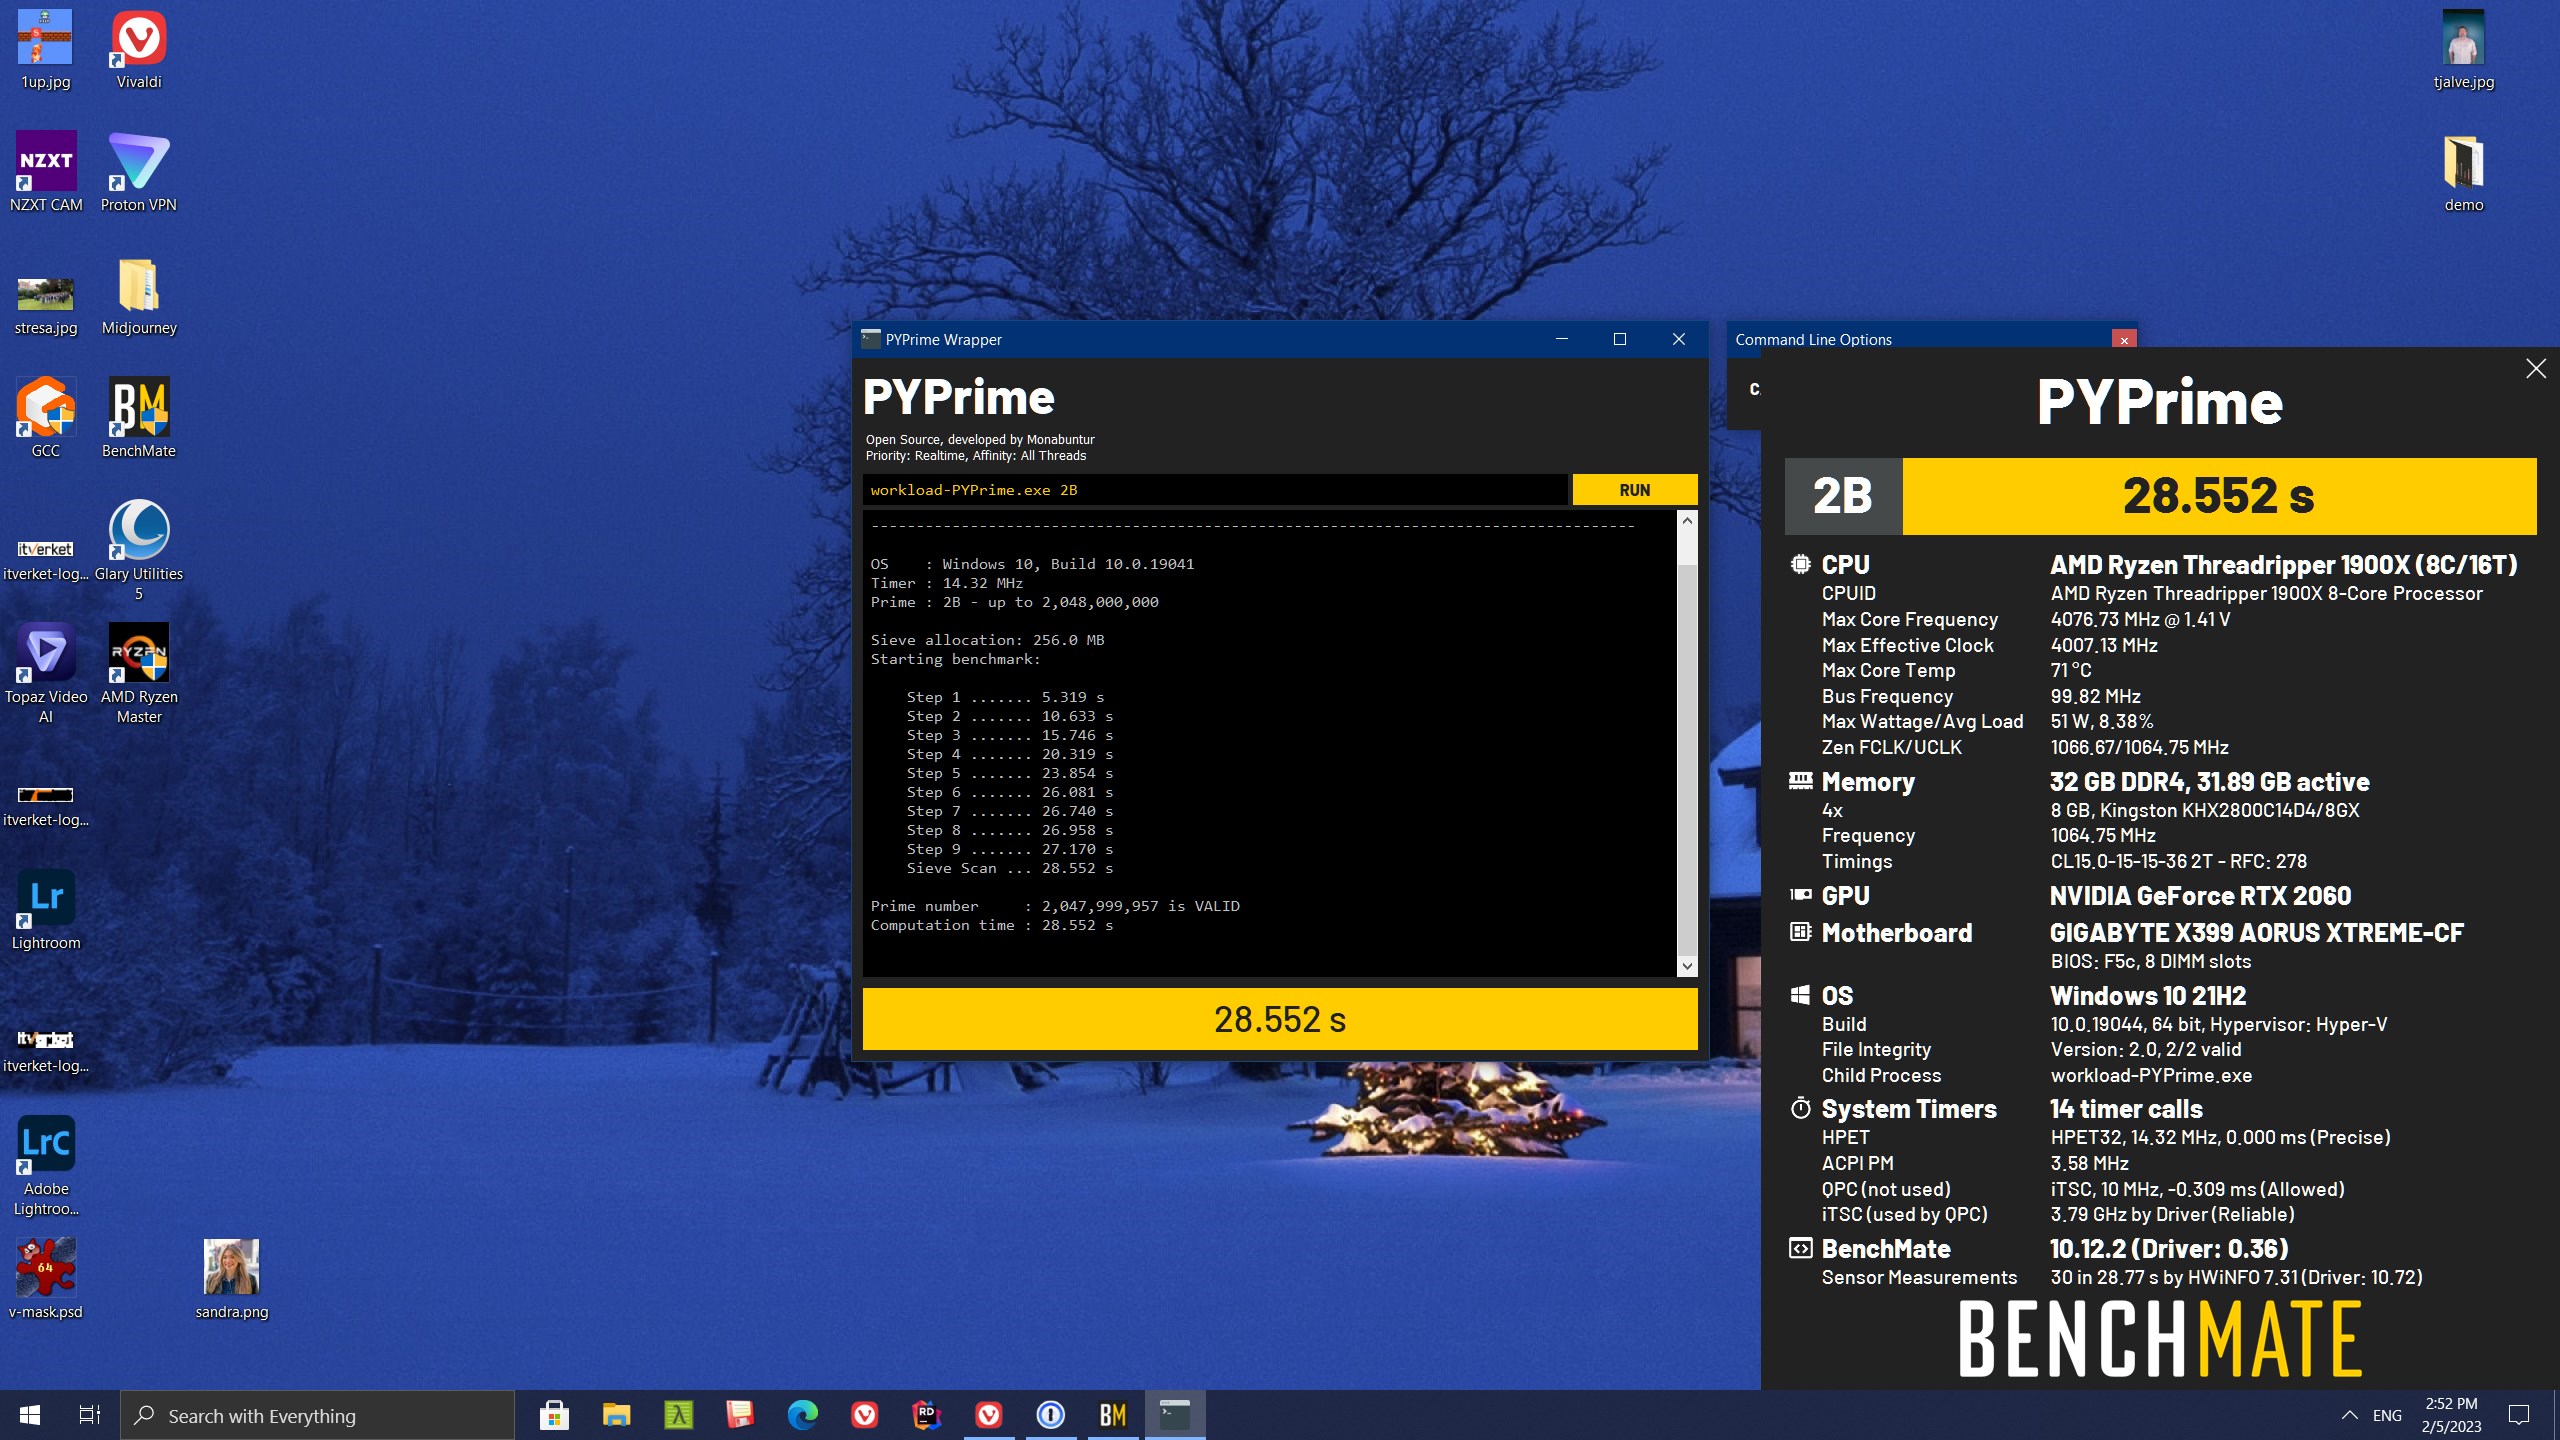Select the demo folder on the desktop
The width and height of the screenshot is (2560, 1440).
pyautogui.click(x=2463, y=172)
